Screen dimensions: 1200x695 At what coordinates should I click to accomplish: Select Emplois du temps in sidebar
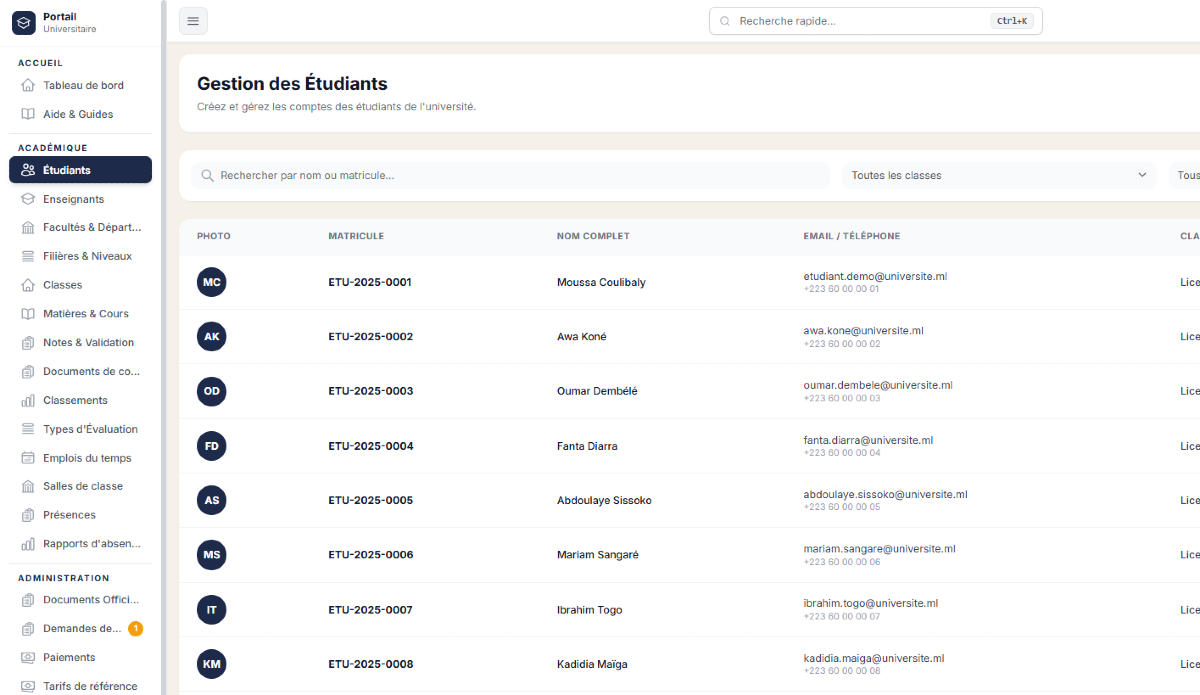point(80,458)
